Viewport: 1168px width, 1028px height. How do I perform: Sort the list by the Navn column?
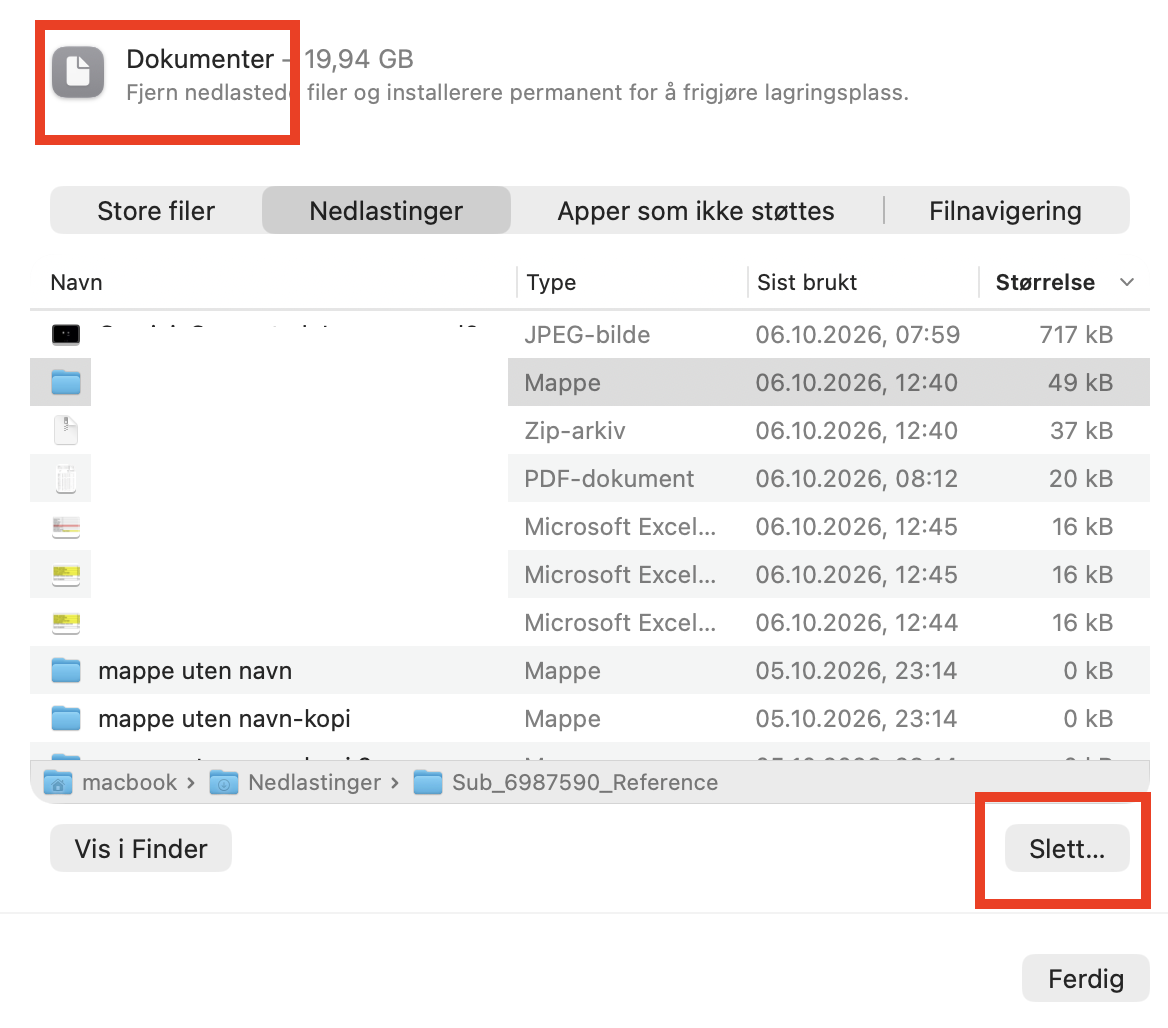coord(77,282)
